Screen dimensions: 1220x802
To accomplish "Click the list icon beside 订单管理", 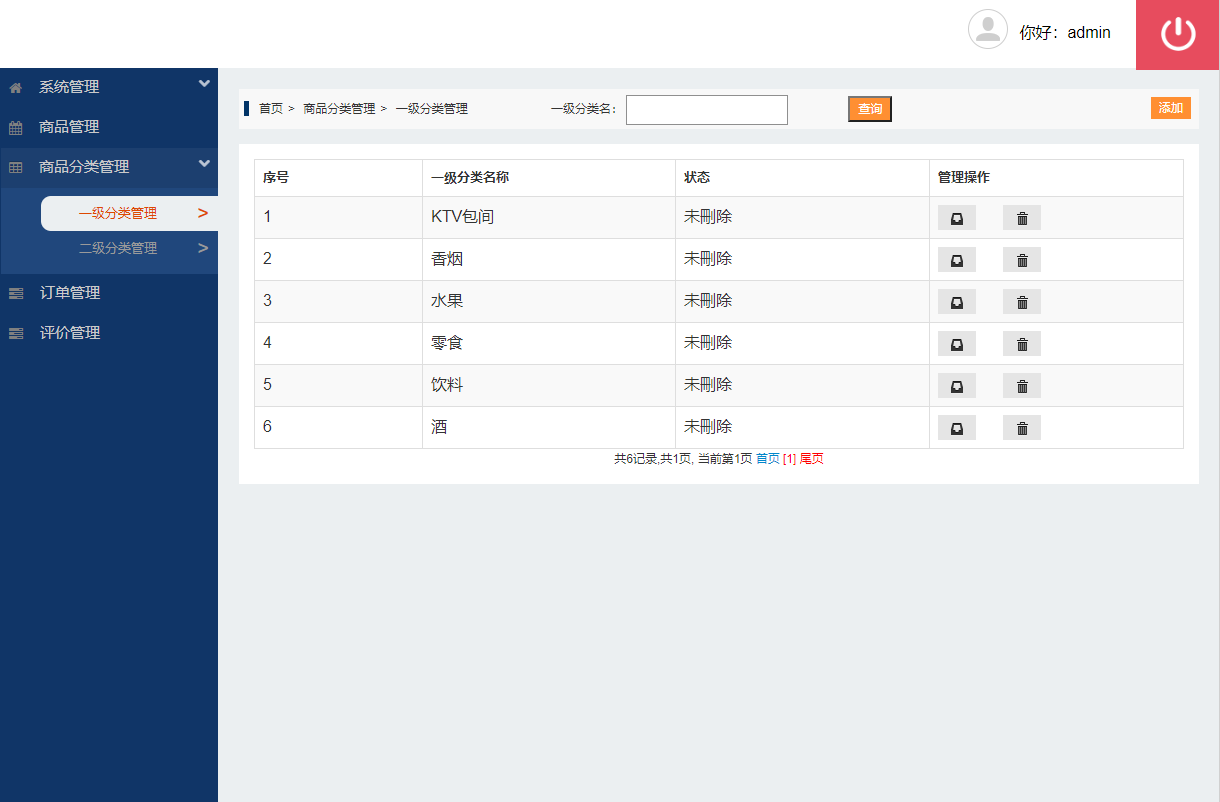I will pyautogui.click(x=14, y=292).
